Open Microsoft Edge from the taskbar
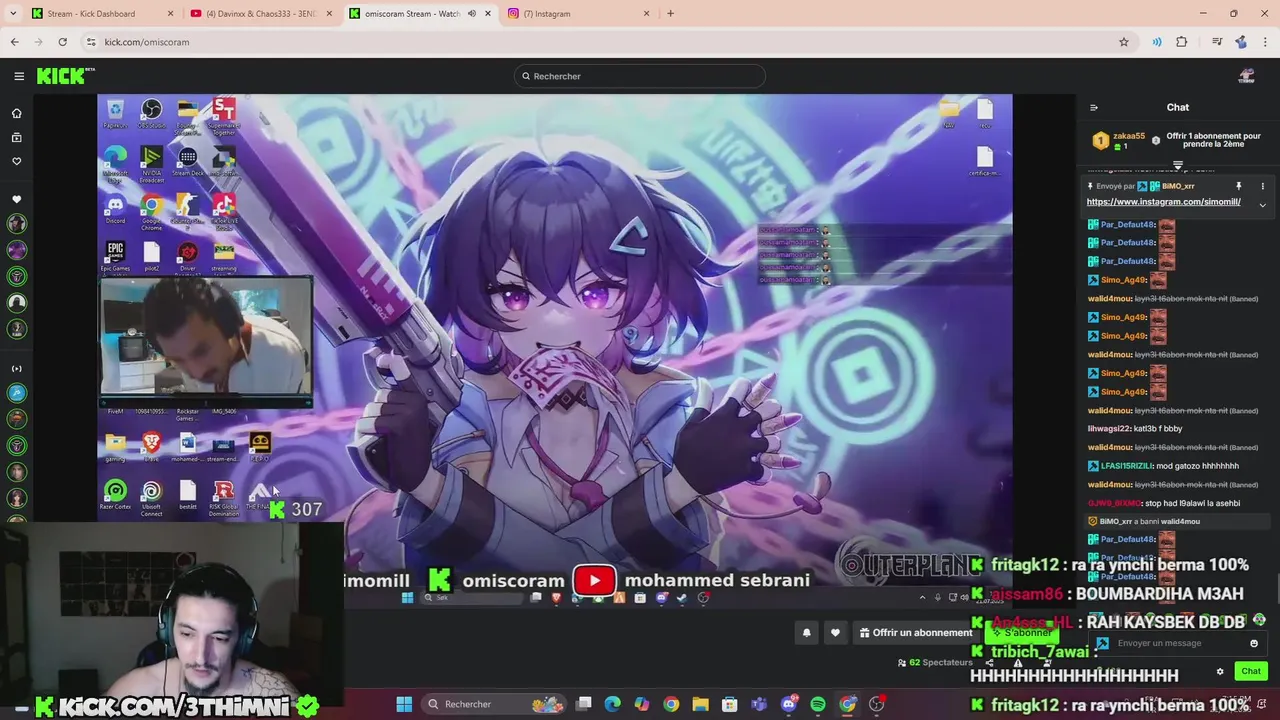Screen dimensions: 1280x720 612,704
